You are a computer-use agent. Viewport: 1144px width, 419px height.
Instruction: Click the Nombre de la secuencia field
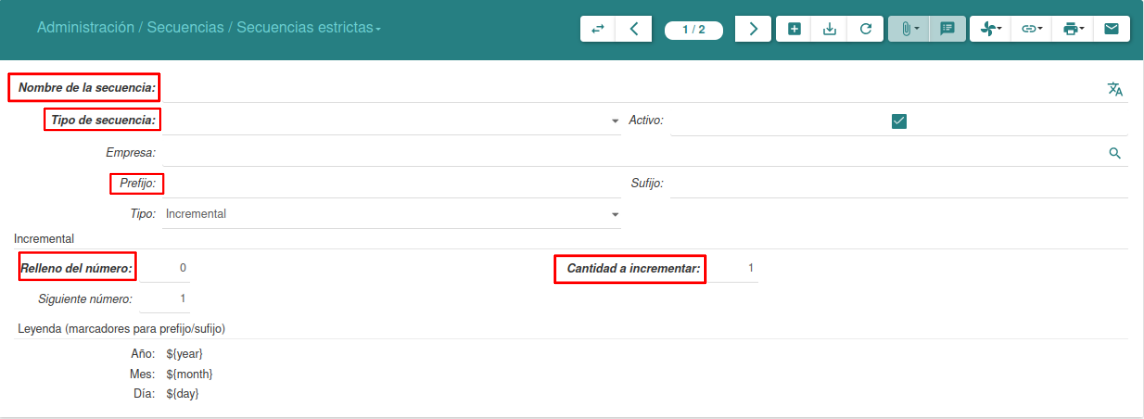point(632,89)
